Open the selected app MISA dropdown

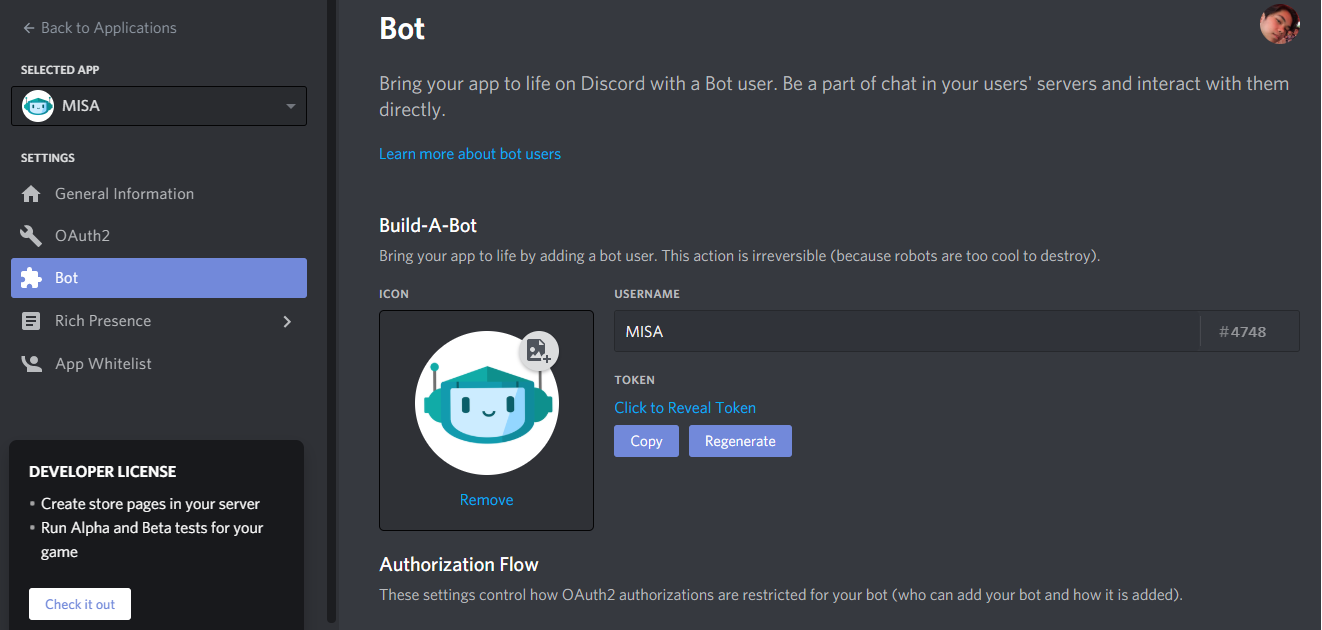[x=159, y=106]
